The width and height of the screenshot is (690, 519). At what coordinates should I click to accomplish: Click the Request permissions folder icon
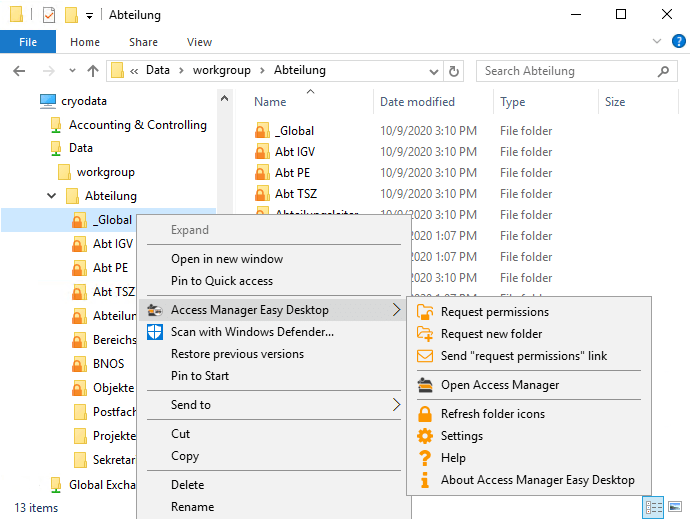pos(425,312)
